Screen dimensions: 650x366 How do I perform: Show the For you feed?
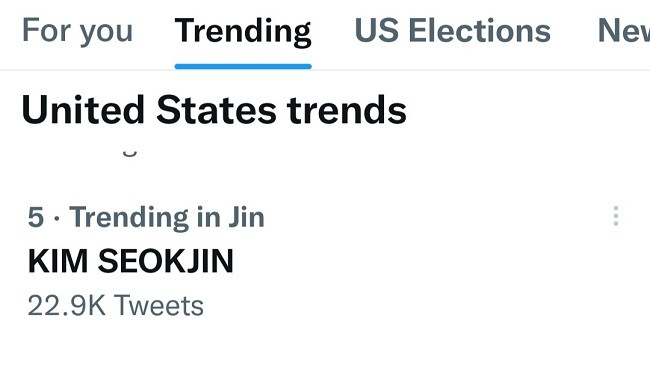tap(78, 31)
